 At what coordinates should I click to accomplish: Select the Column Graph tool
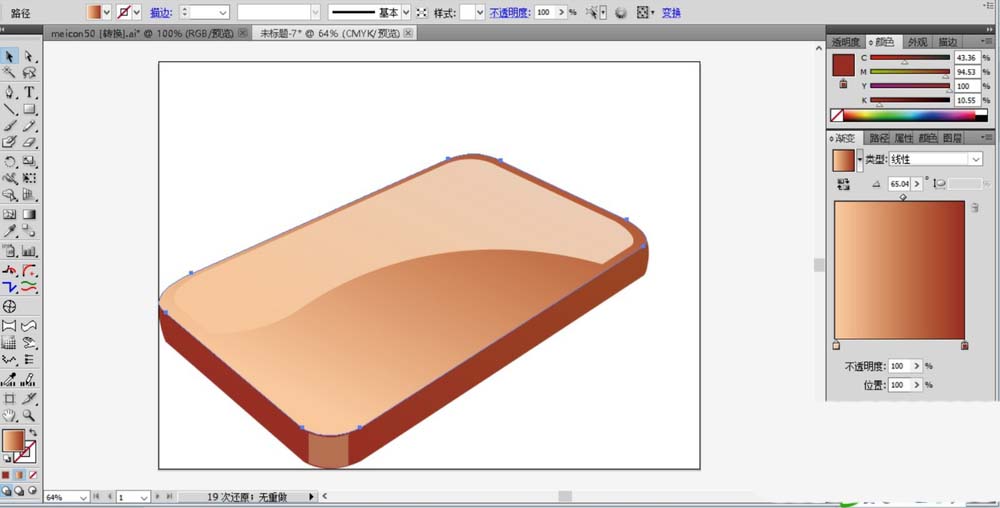point(29,250)
